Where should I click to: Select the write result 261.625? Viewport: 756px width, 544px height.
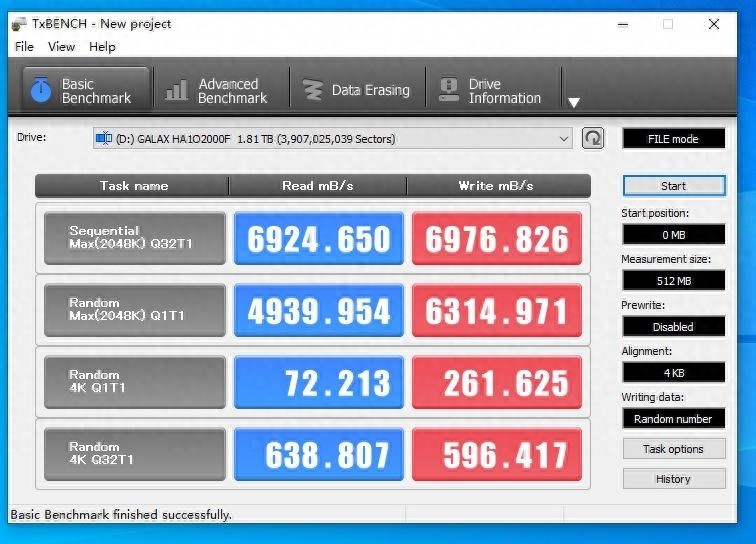(x=497, y=382)
